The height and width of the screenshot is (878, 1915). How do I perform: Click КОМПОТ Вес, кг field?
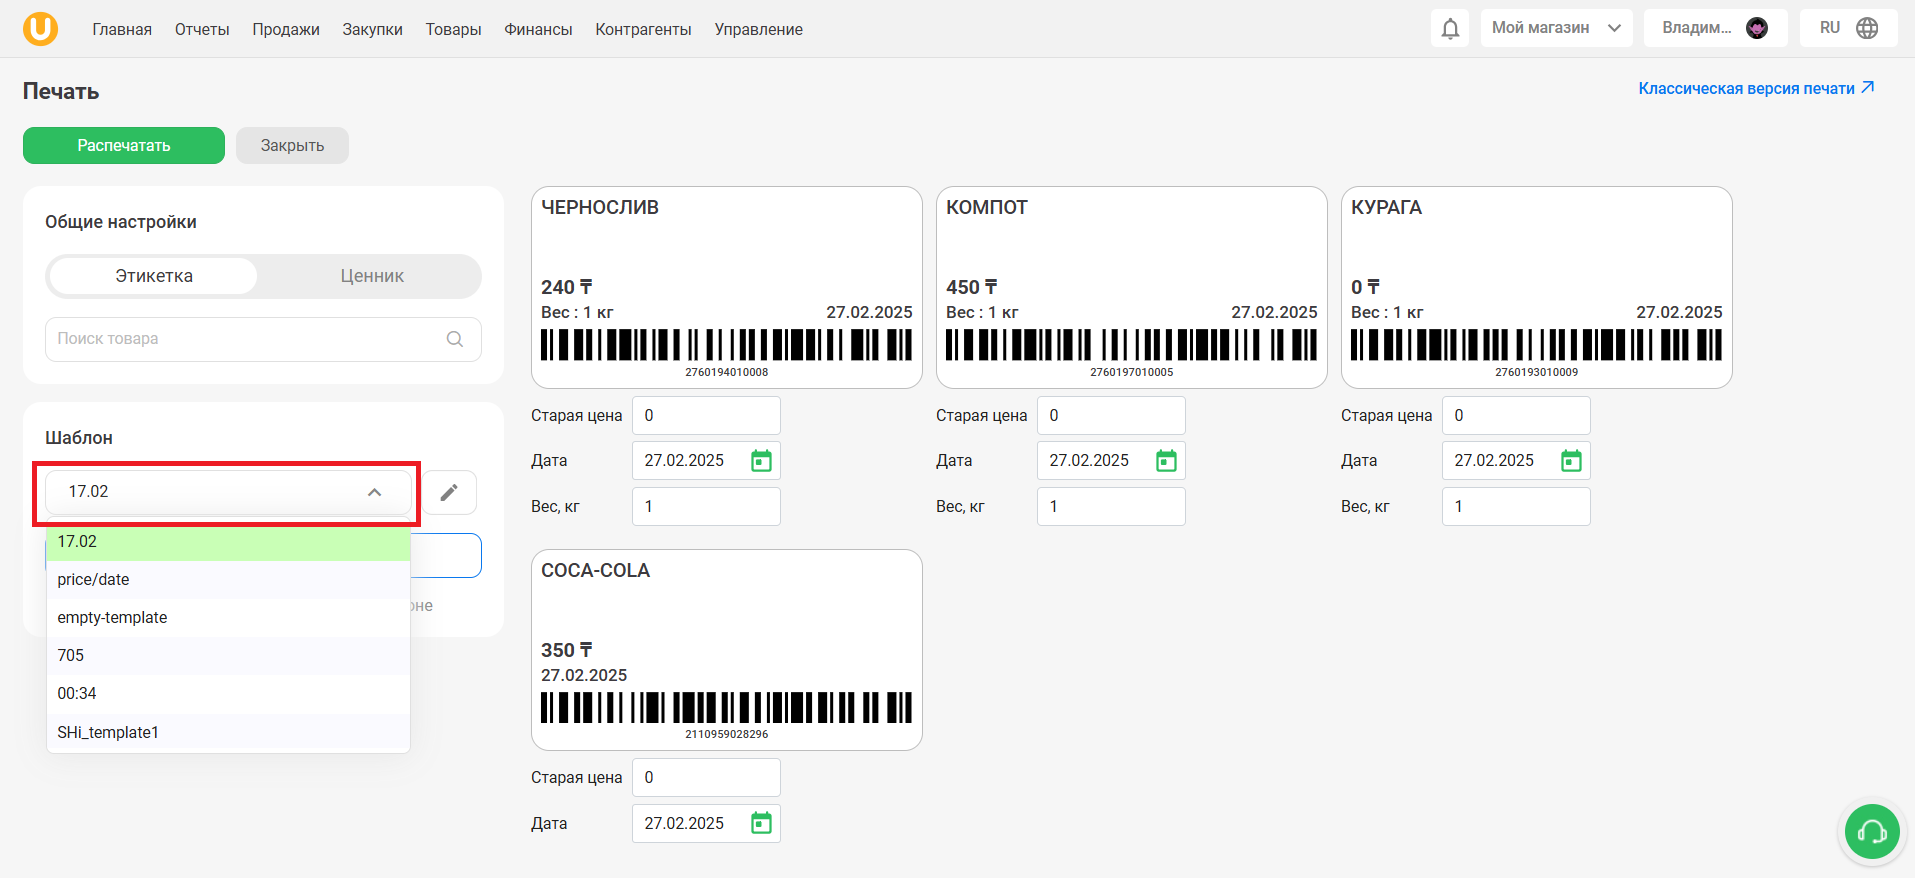coord(1111,507)
